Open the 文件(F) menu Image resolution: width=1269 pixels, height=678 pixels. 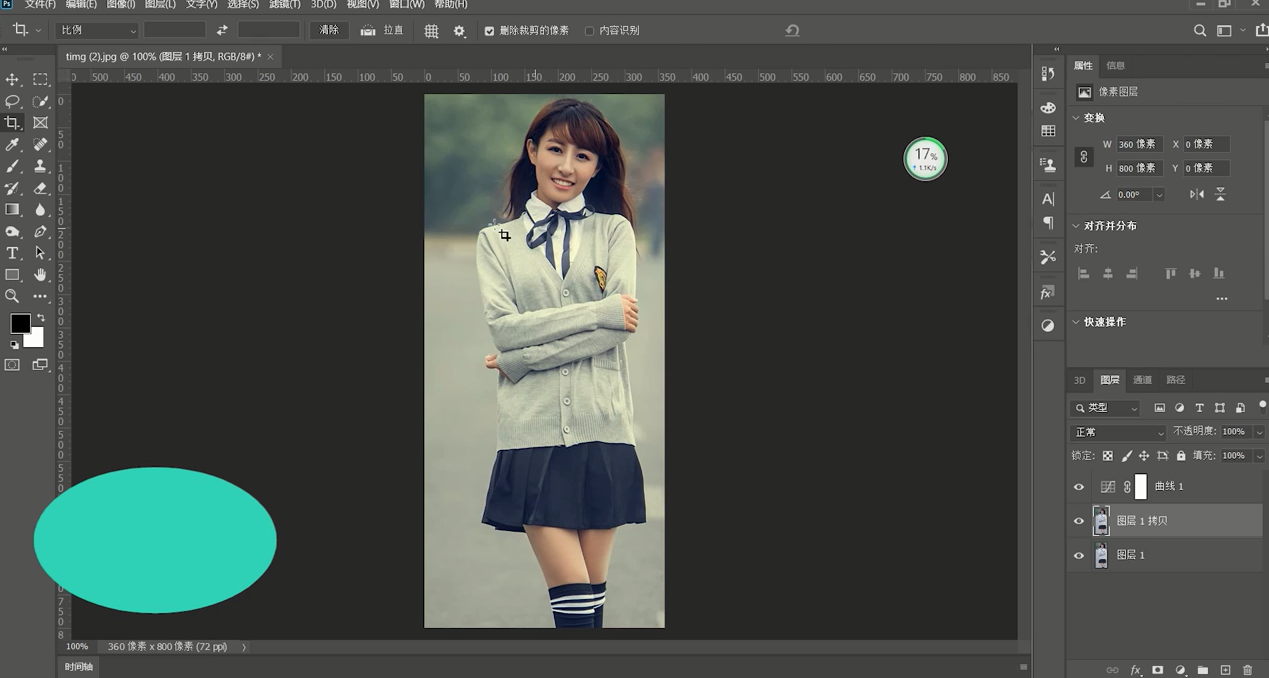point(40,5)
